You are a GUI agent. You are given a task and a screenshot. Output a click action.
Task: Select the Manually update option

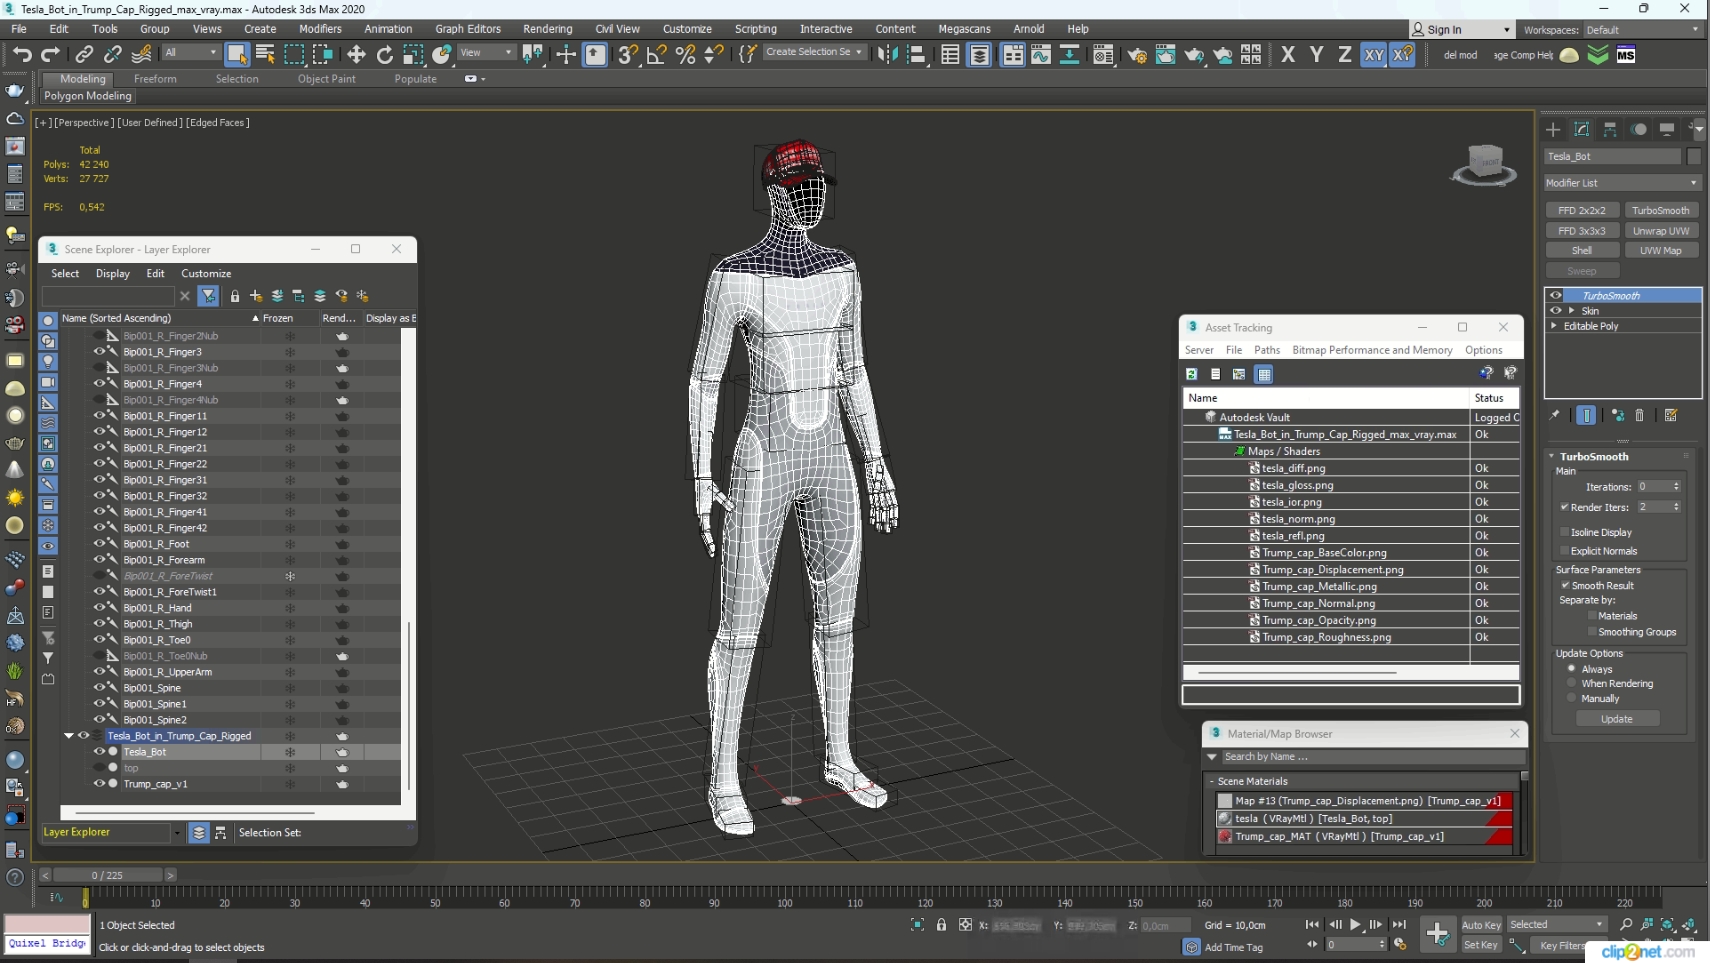(1572, 698)
